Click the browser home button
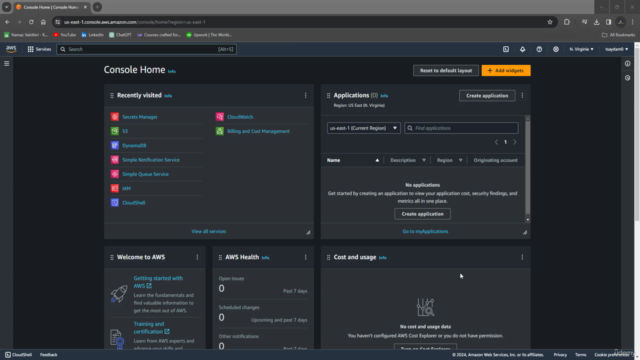640x360 pixels. pyautogui.click(x=43, y=22)
